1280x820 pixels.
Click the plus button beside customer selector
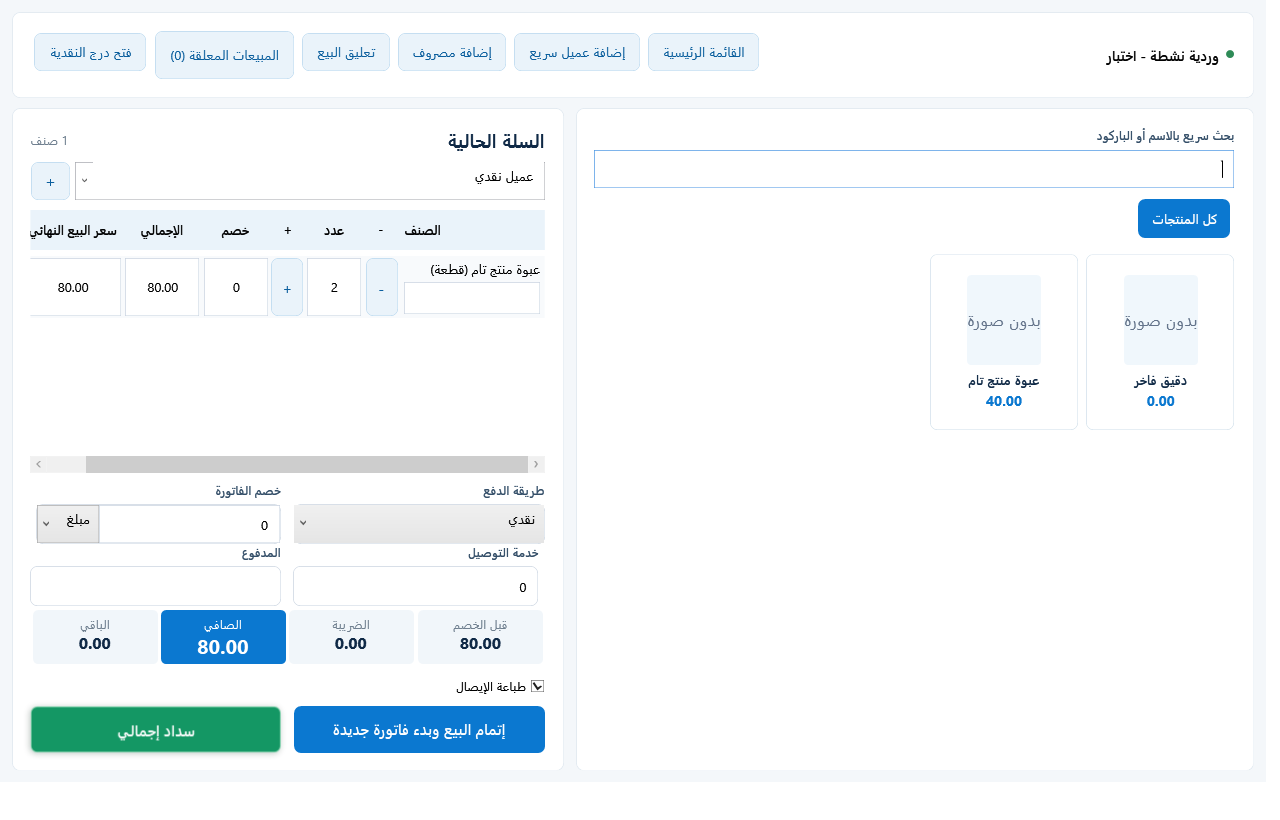pyautogui.click(x=50, y=181)
